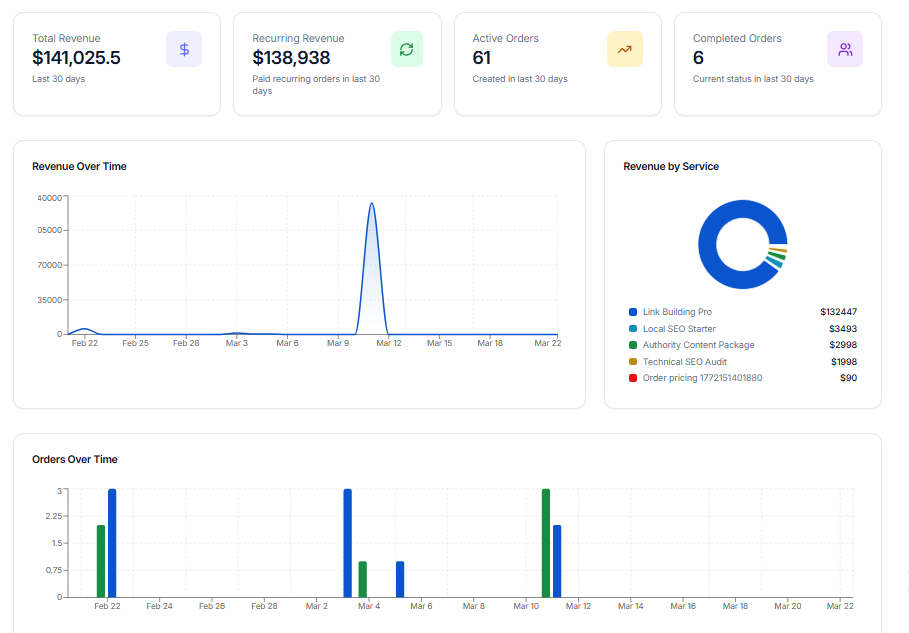
Task: Click the short green bar at Mar 4 in Orders chart
Action: [362, 579]
